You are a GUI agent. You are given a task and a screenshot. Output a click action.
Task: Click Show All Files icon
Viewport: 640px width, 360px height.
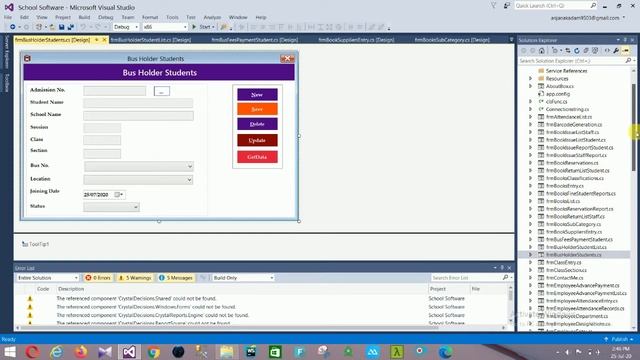595,51
